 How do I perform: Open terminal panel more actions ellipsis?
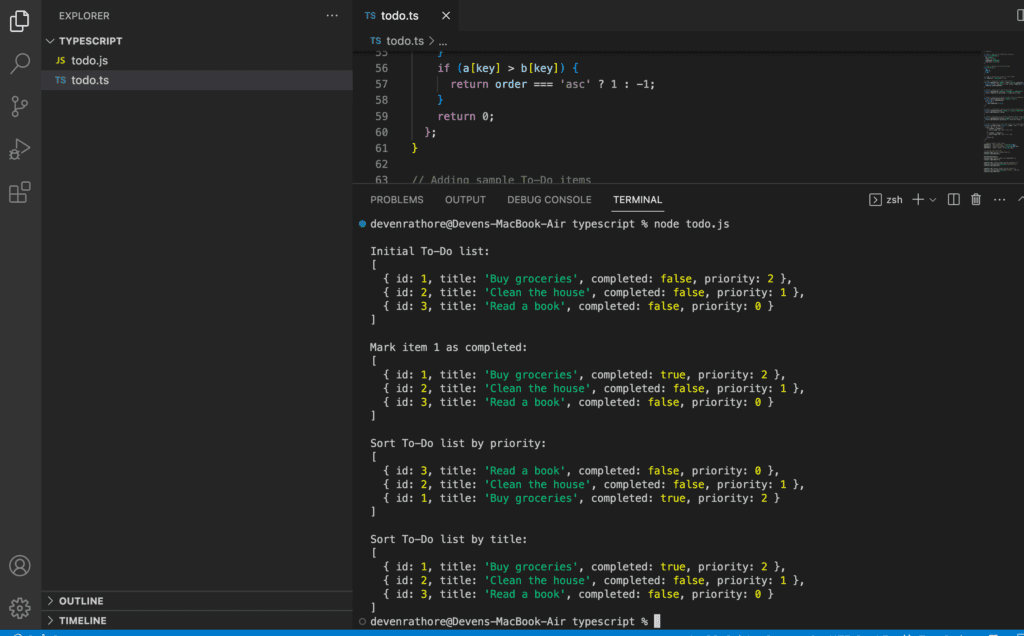[999, 200]
